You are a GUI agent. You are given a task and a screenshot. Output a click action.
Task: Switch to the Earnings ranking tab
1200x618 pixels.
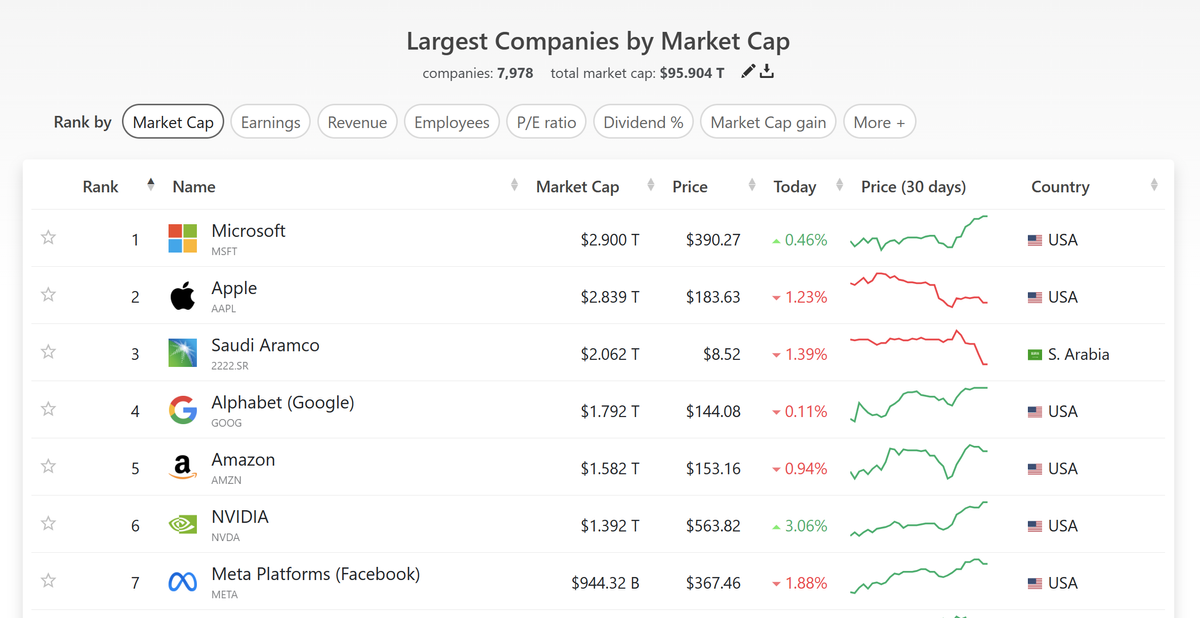(x=270, y=121)
